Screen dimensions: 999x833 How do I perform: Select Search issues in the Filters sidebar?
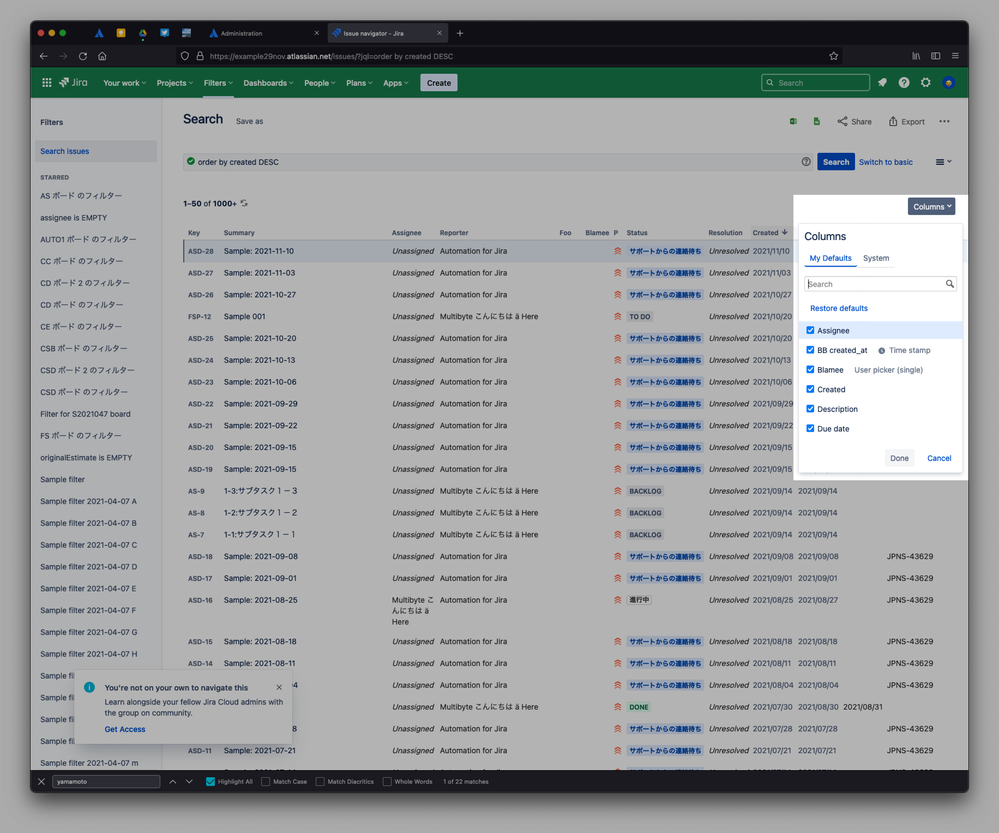pos(96,151)
